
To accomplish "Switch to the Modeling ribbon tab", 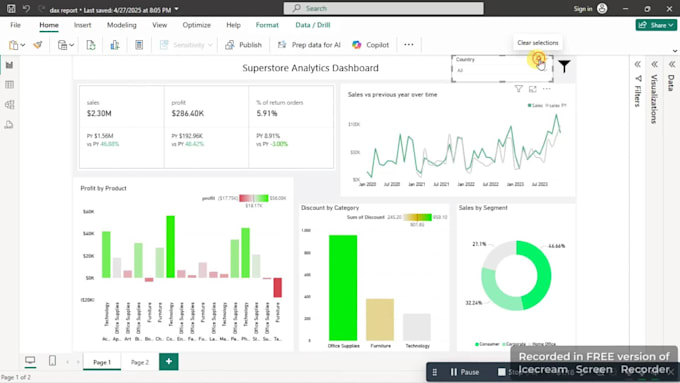I will 121,25.
